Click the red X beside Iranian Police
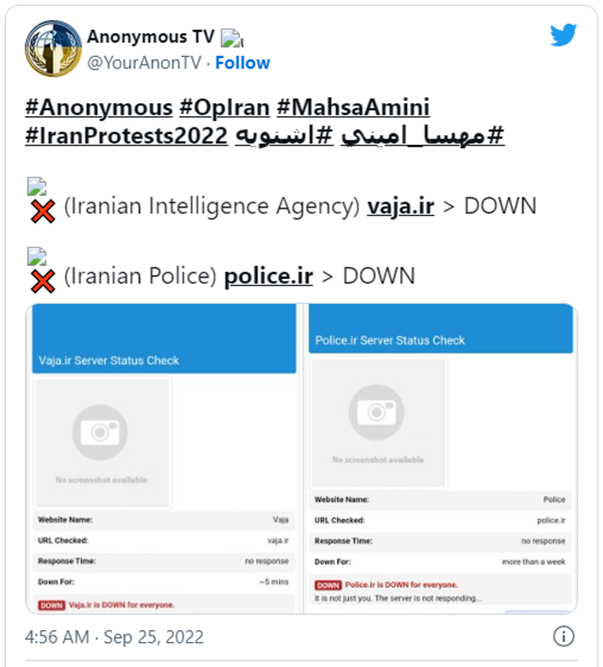This screenshot has height=667, width=603. tap(43, 281)
